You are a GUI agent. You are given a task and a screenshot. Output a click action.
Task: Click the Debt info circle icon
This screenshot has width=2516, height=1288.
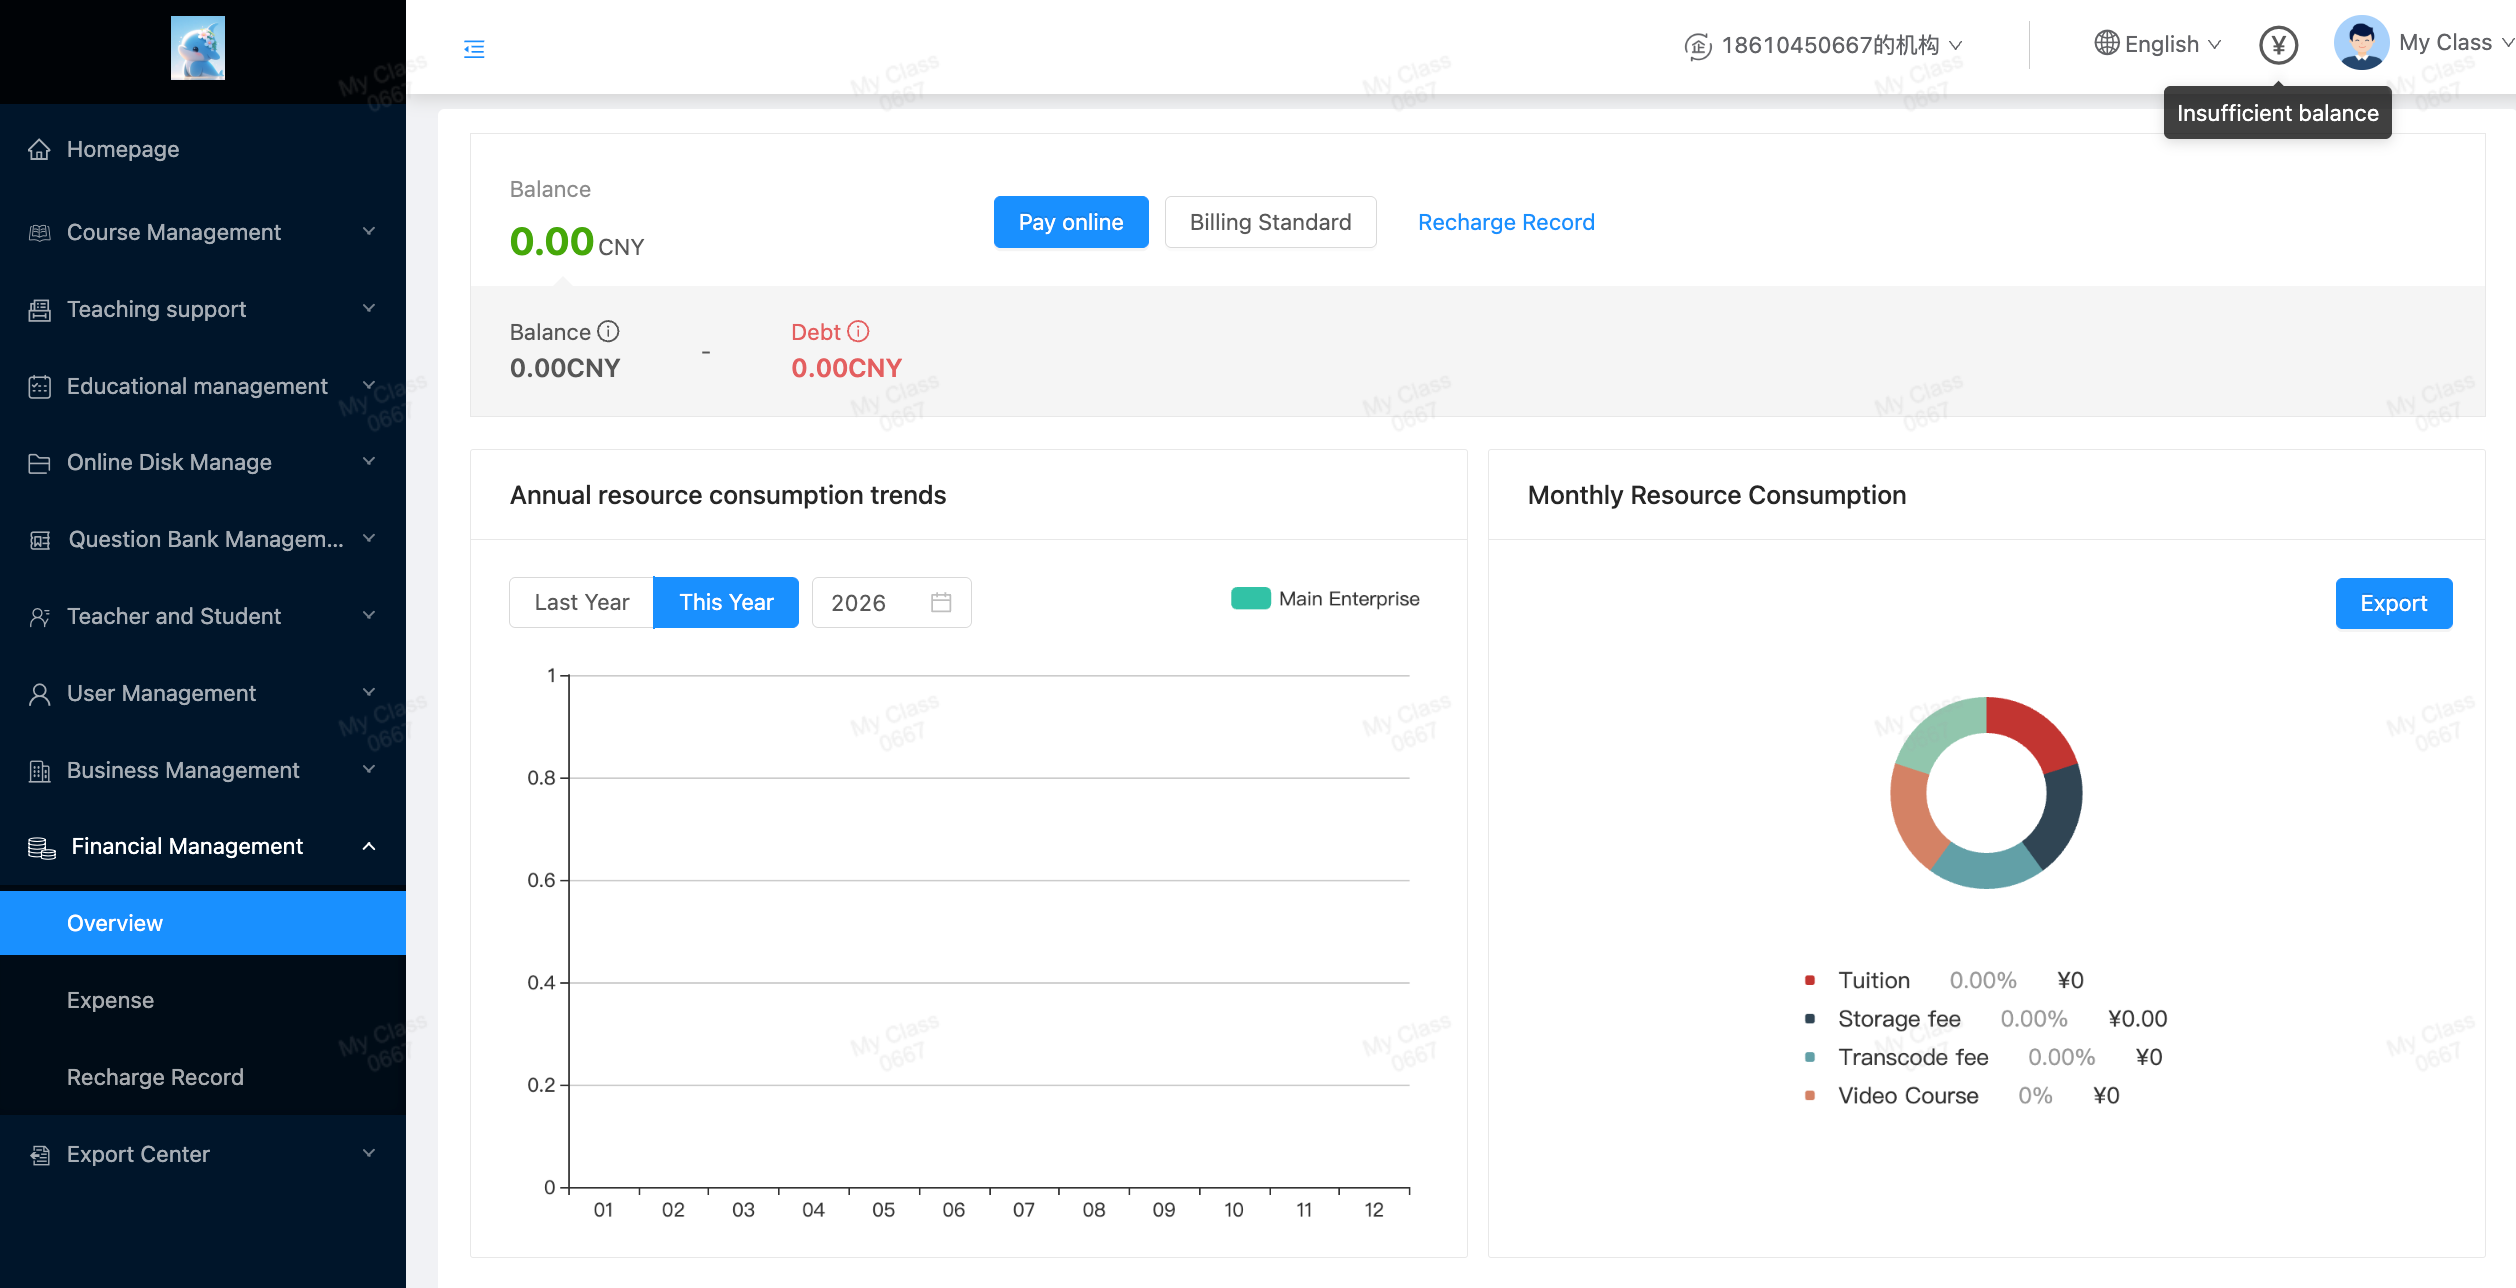click(x=858, y=331)
